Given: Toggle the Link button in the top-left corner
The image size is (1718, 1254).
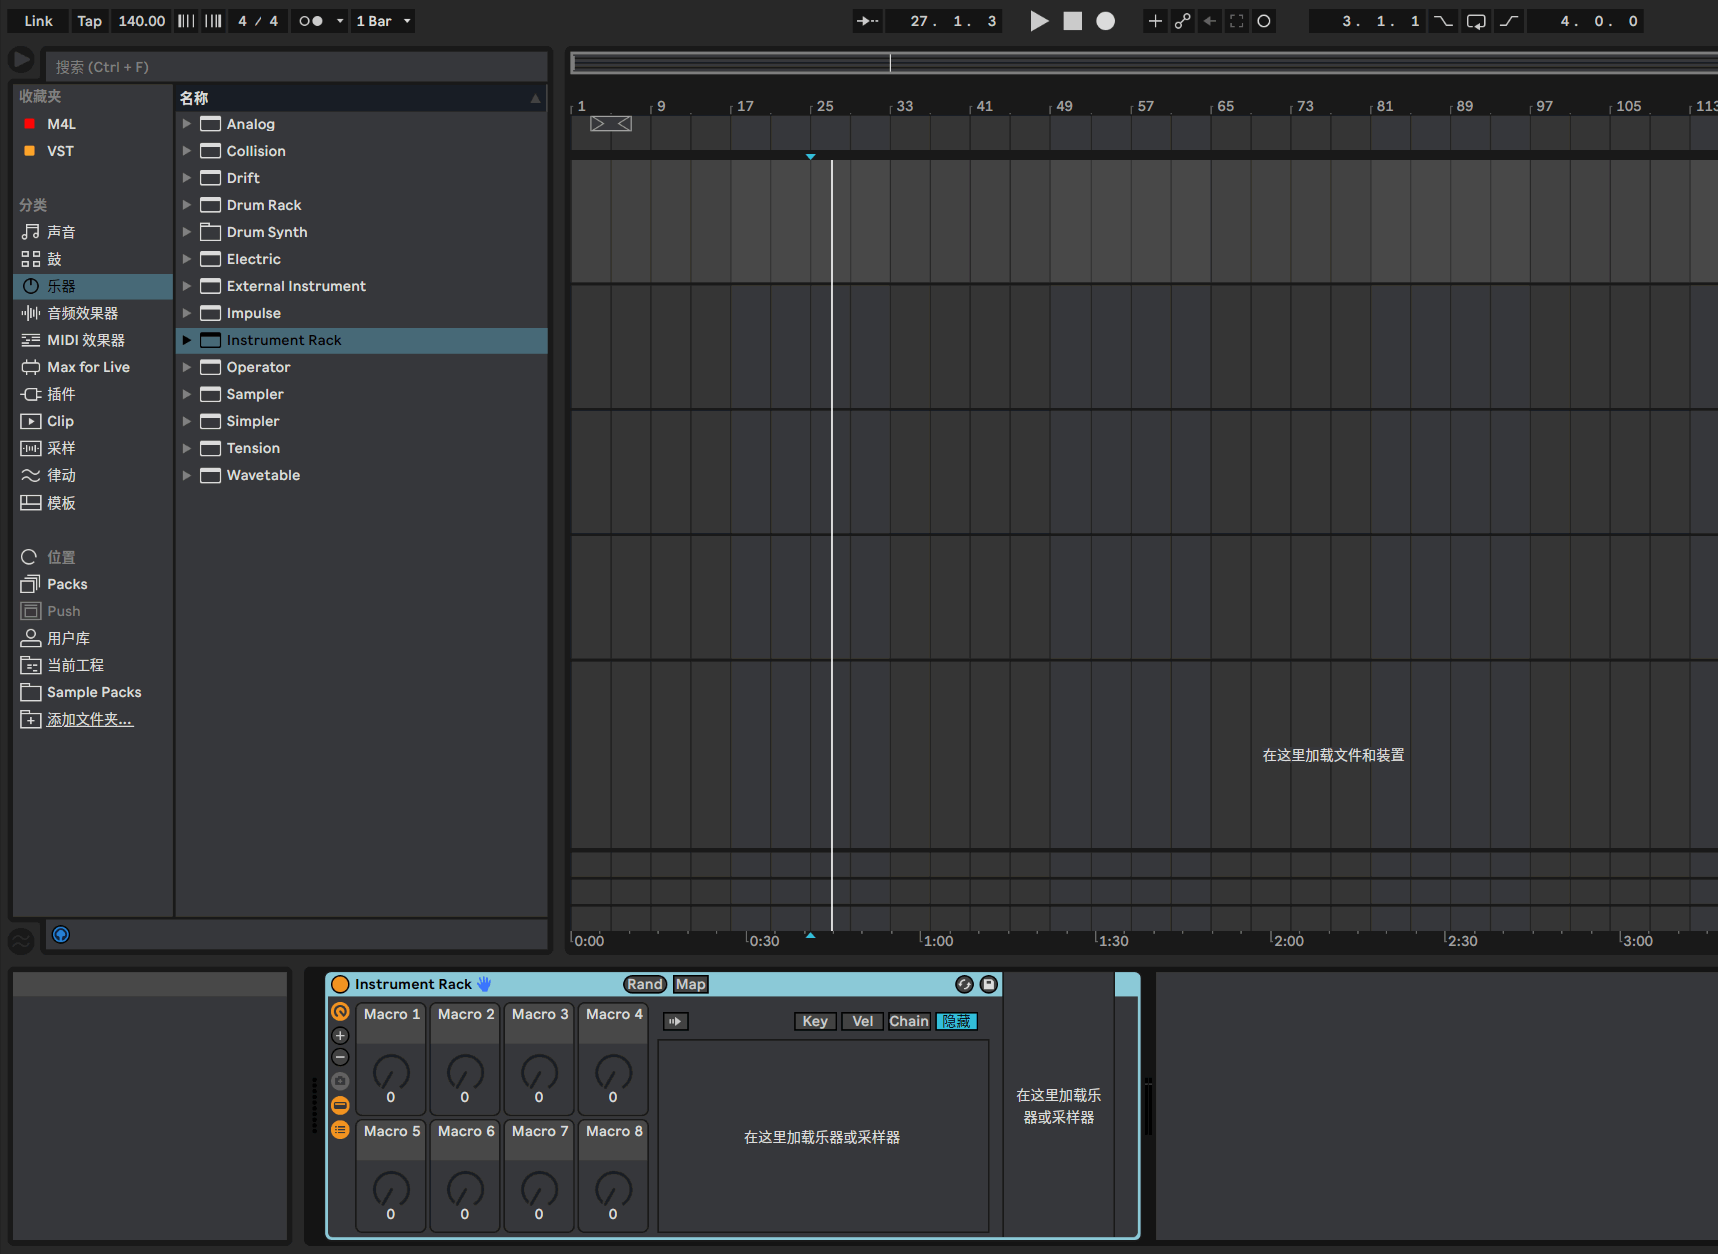Looking at the screenshot, I should point(38,20).
